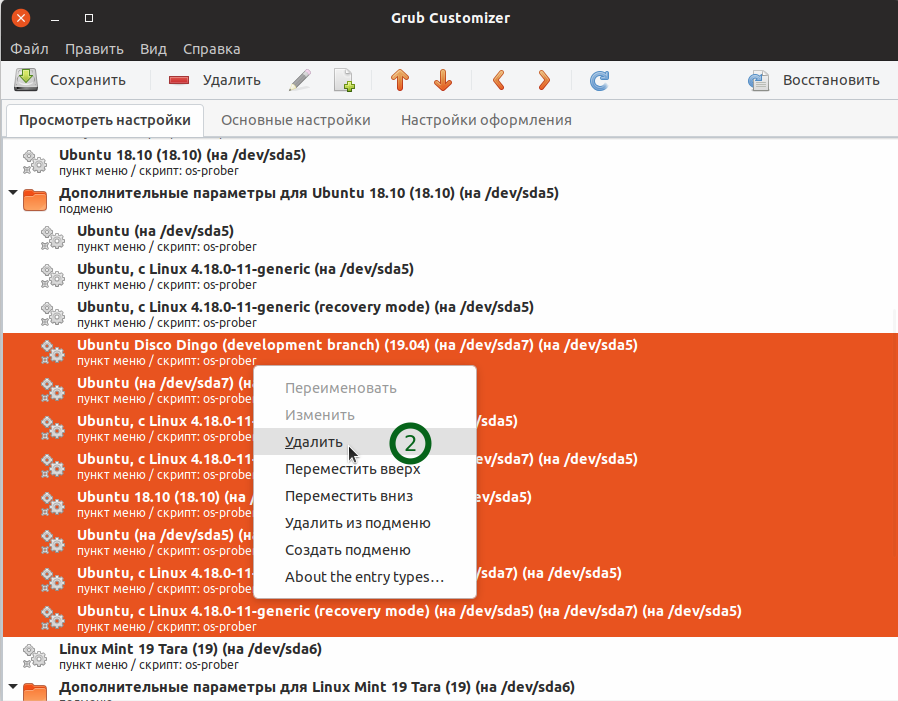Select Ubuntu Disco Dingo (development branch) entry
Screen dimensions: 898x701
coord(450,352)
